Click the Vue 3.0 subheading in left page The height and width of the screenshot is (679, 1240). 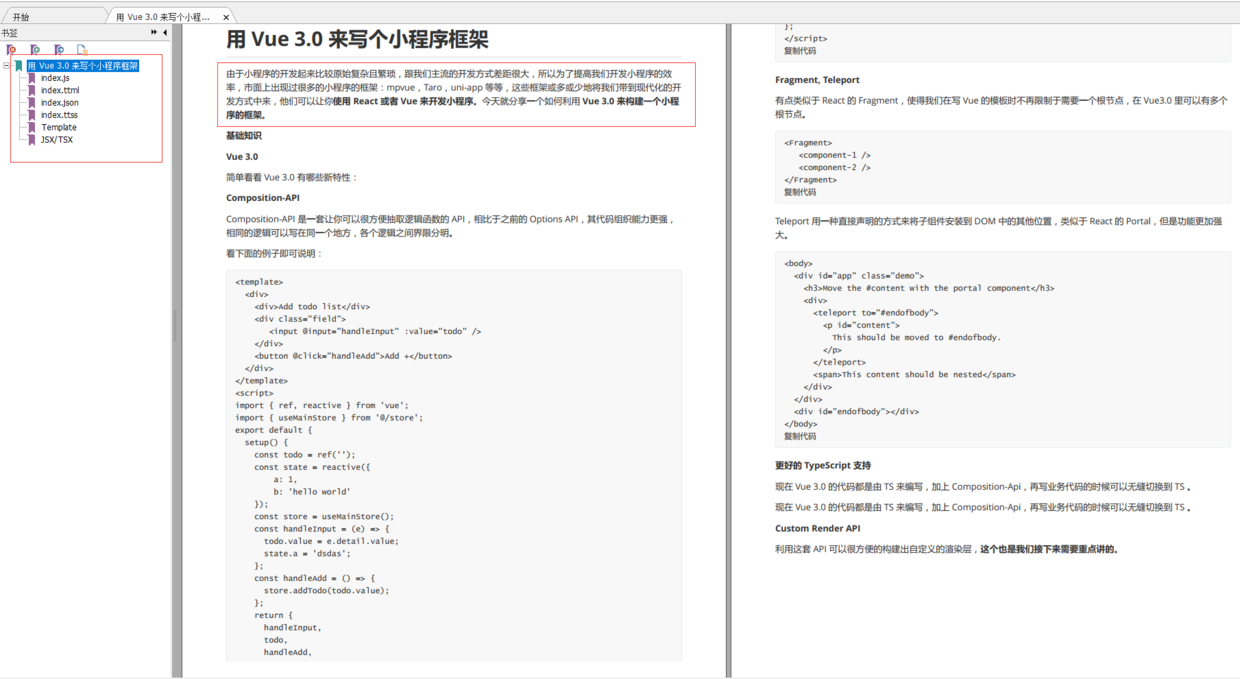click(242, 156)
